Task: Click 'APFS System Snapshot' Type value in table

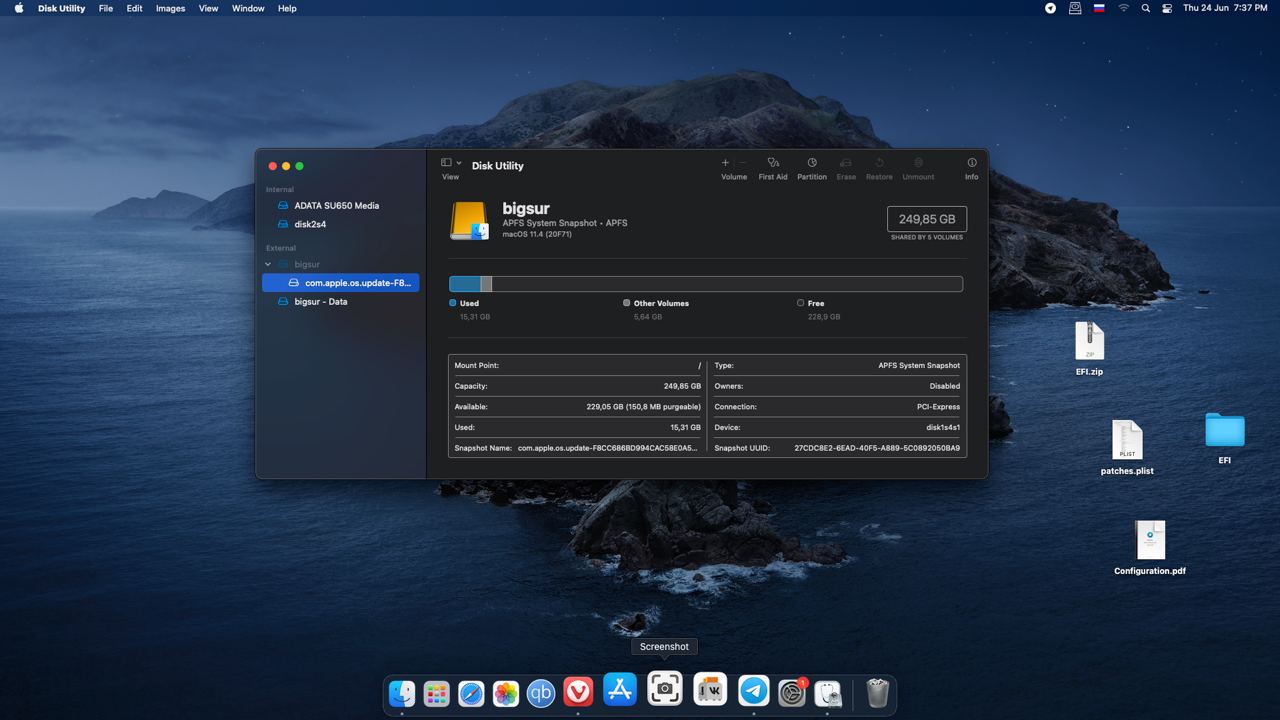Action: tap(919, 366)
